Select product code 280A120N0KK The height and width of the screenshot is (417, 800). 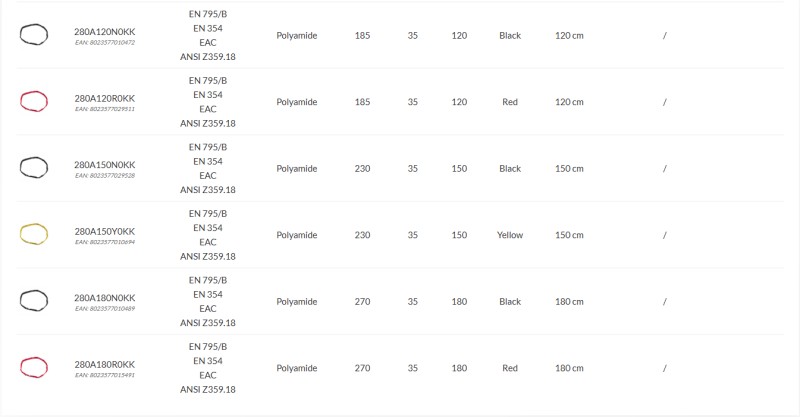105,32
